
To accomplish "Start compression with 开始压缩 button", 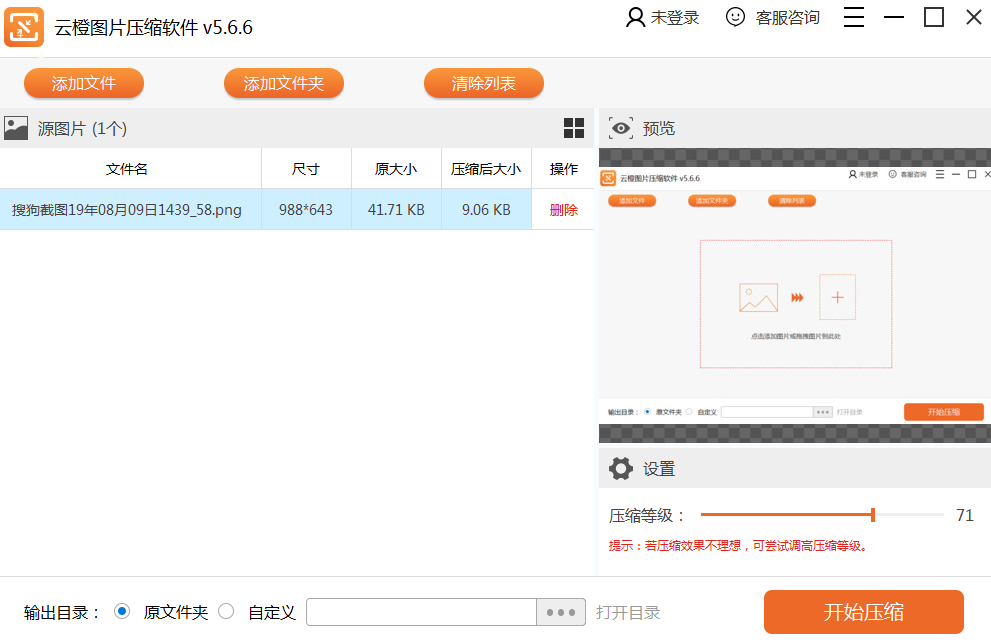I will coord(863,612).
